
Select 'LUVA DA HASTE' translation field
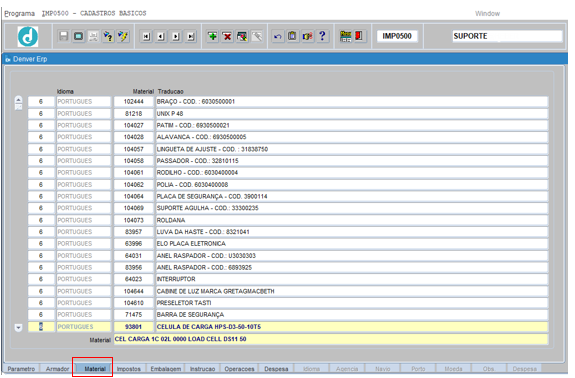pos(352,232)
